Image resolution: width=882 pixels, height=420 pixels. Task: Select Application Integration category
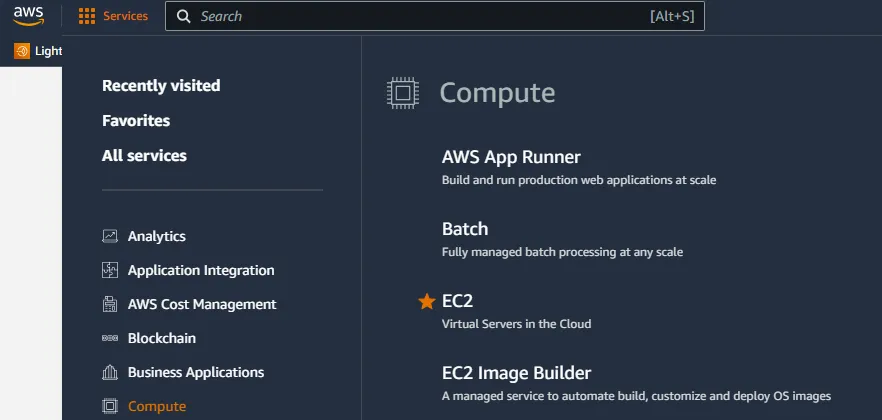(201, 270)
